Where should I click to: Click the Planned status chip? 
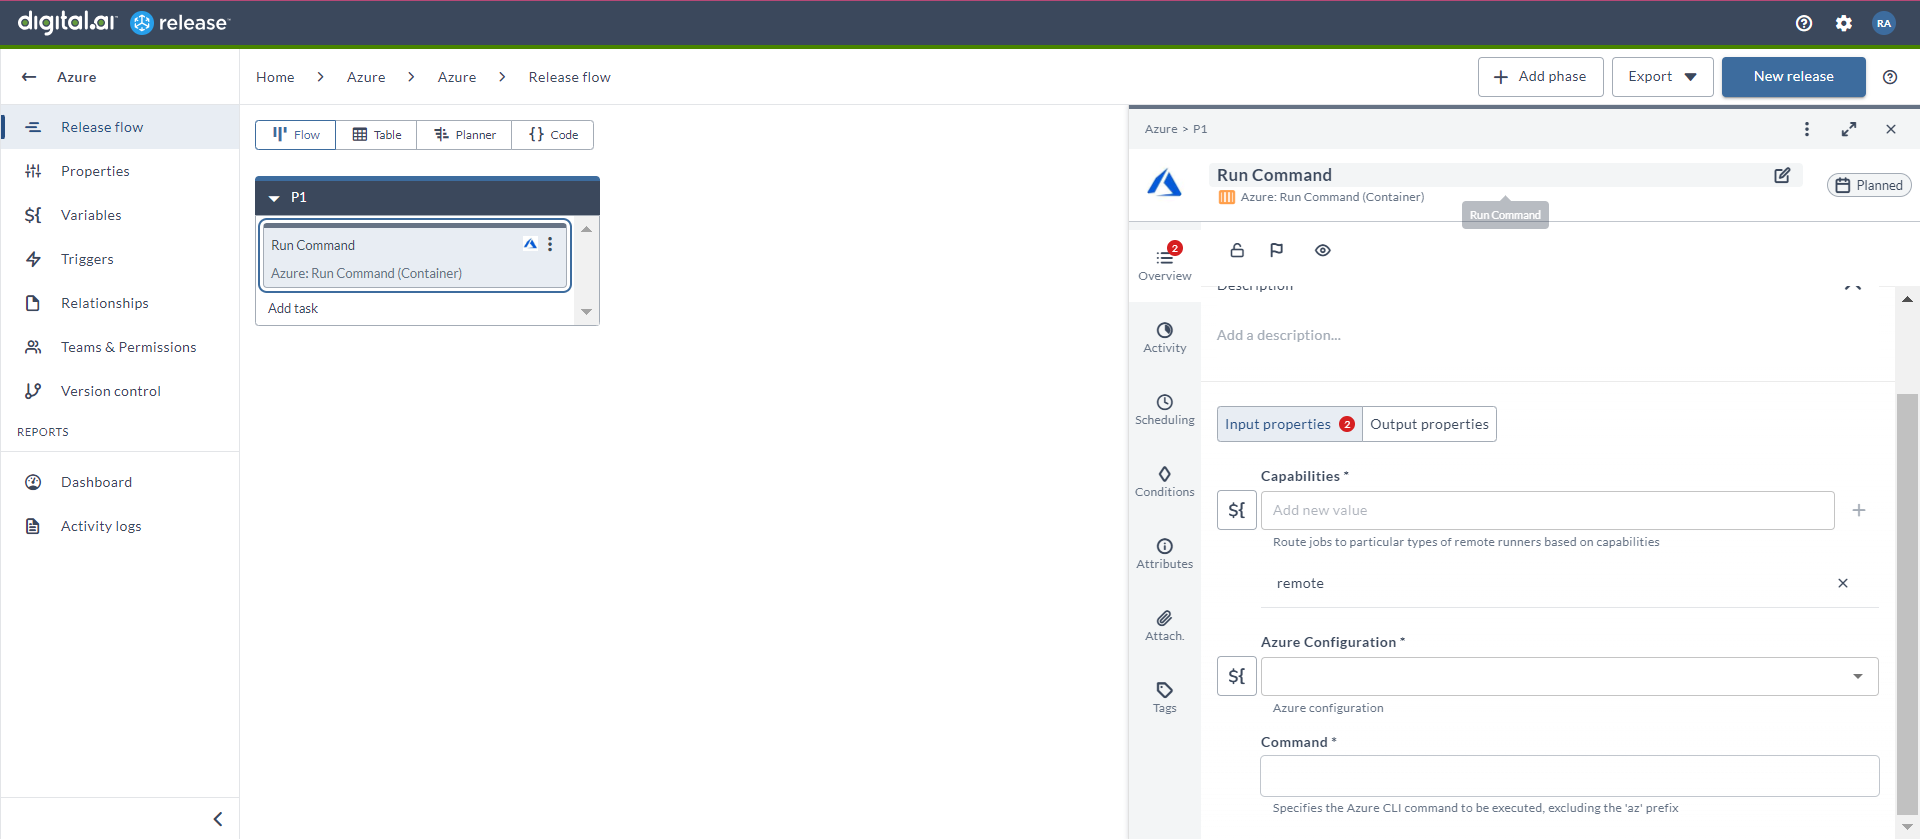coord(1869,185)
